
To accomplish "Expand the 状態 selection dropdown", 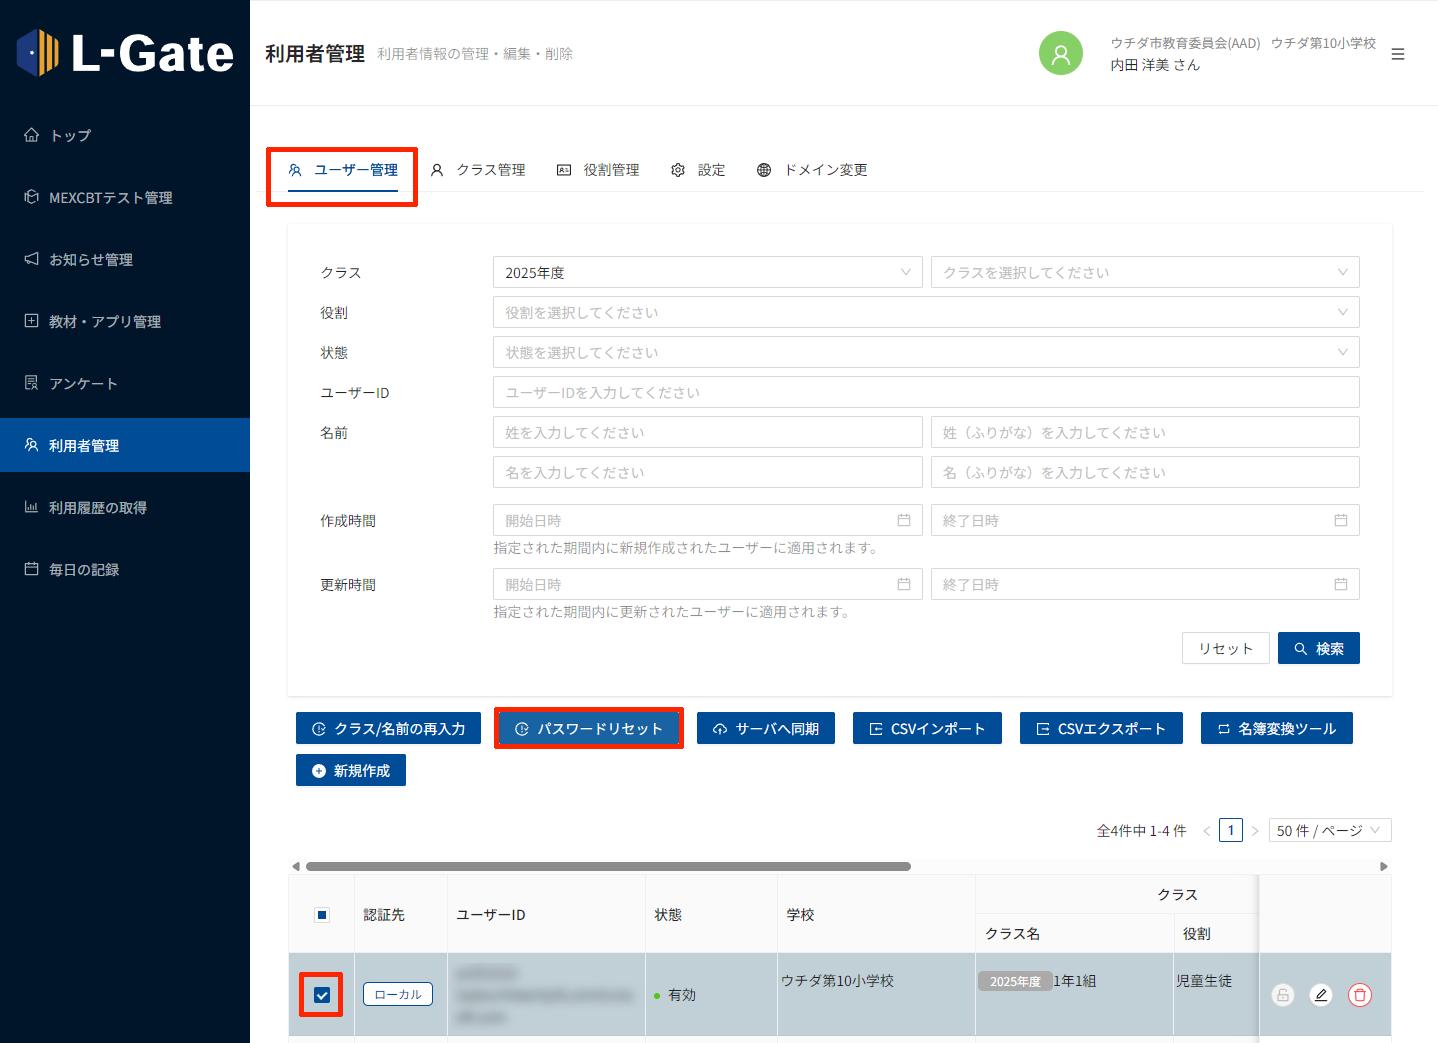I will [925, 352].
